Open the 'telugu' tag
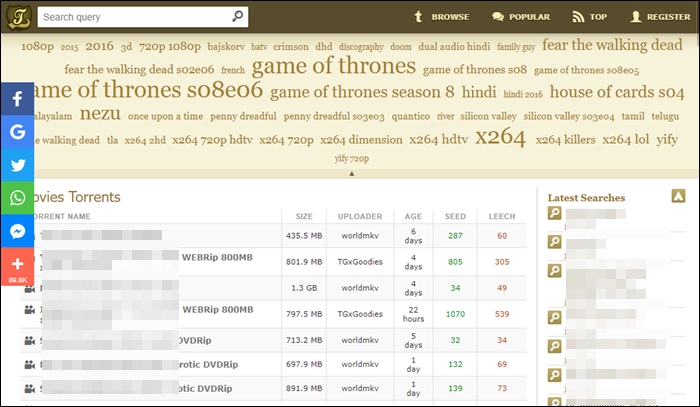Screen dimensions: 700x407 665,116
